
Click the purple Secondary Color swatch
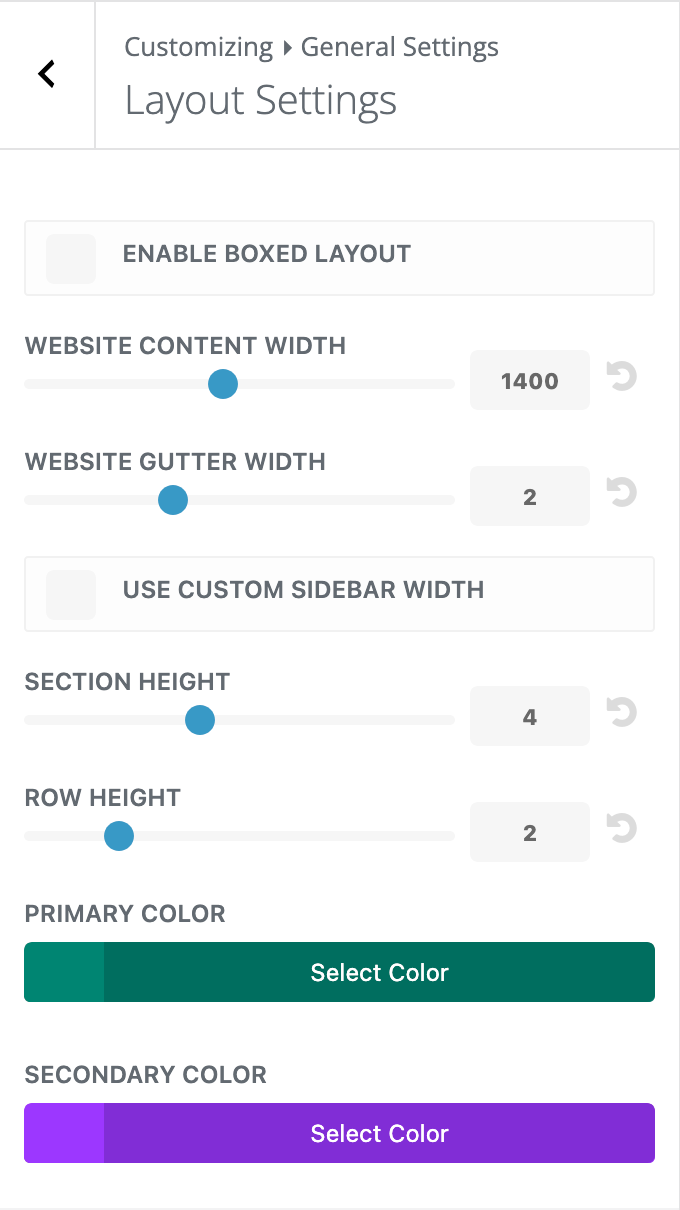[64, 1134]
